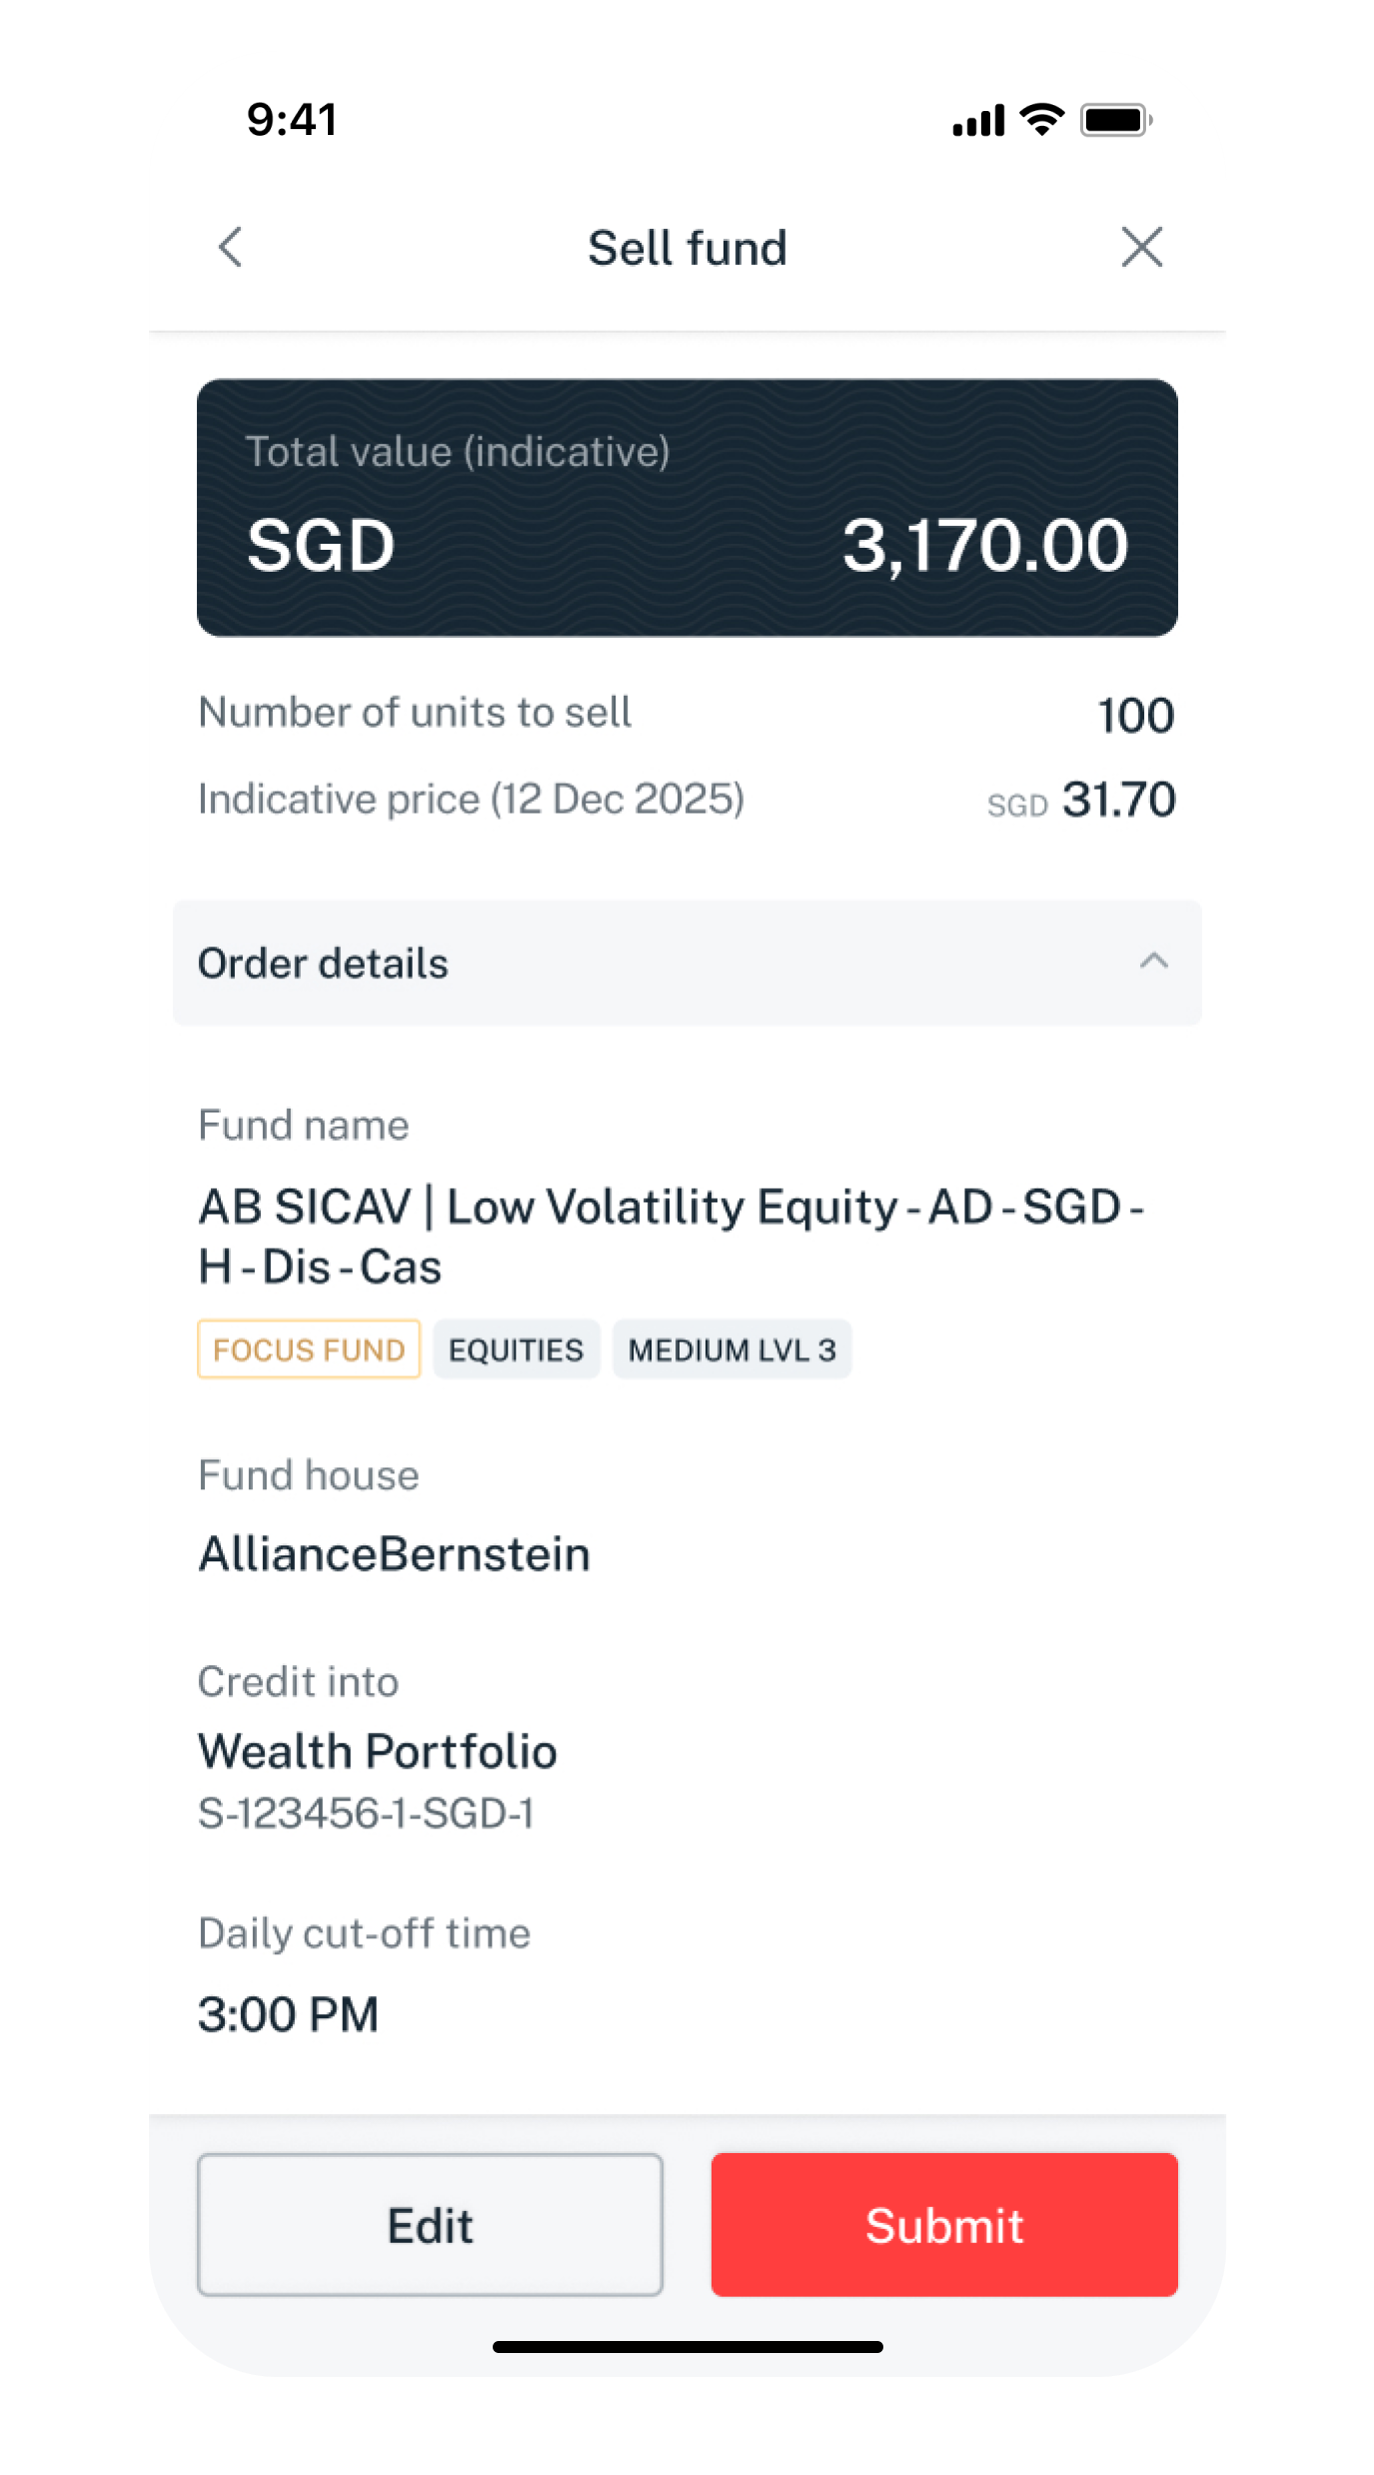The width and height of the screenshot is (1374, 2475).
Task: Tap the Wi-Fi status icon
Action: tap(1042, 120)
